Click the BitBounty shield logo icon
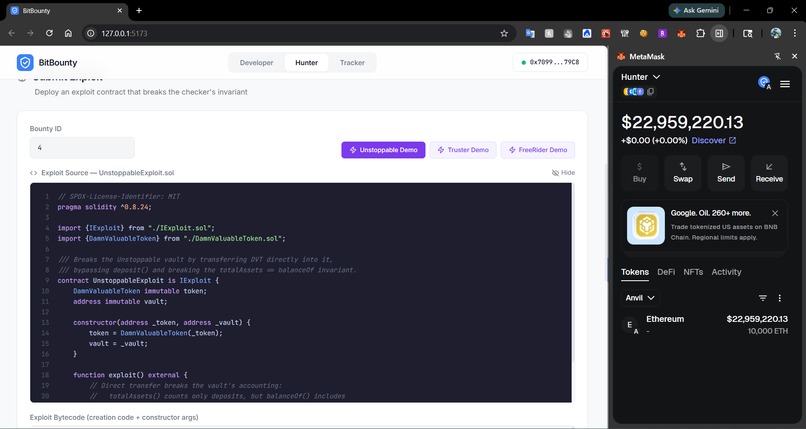Screen dimensions: 806x429 (25, 63)
